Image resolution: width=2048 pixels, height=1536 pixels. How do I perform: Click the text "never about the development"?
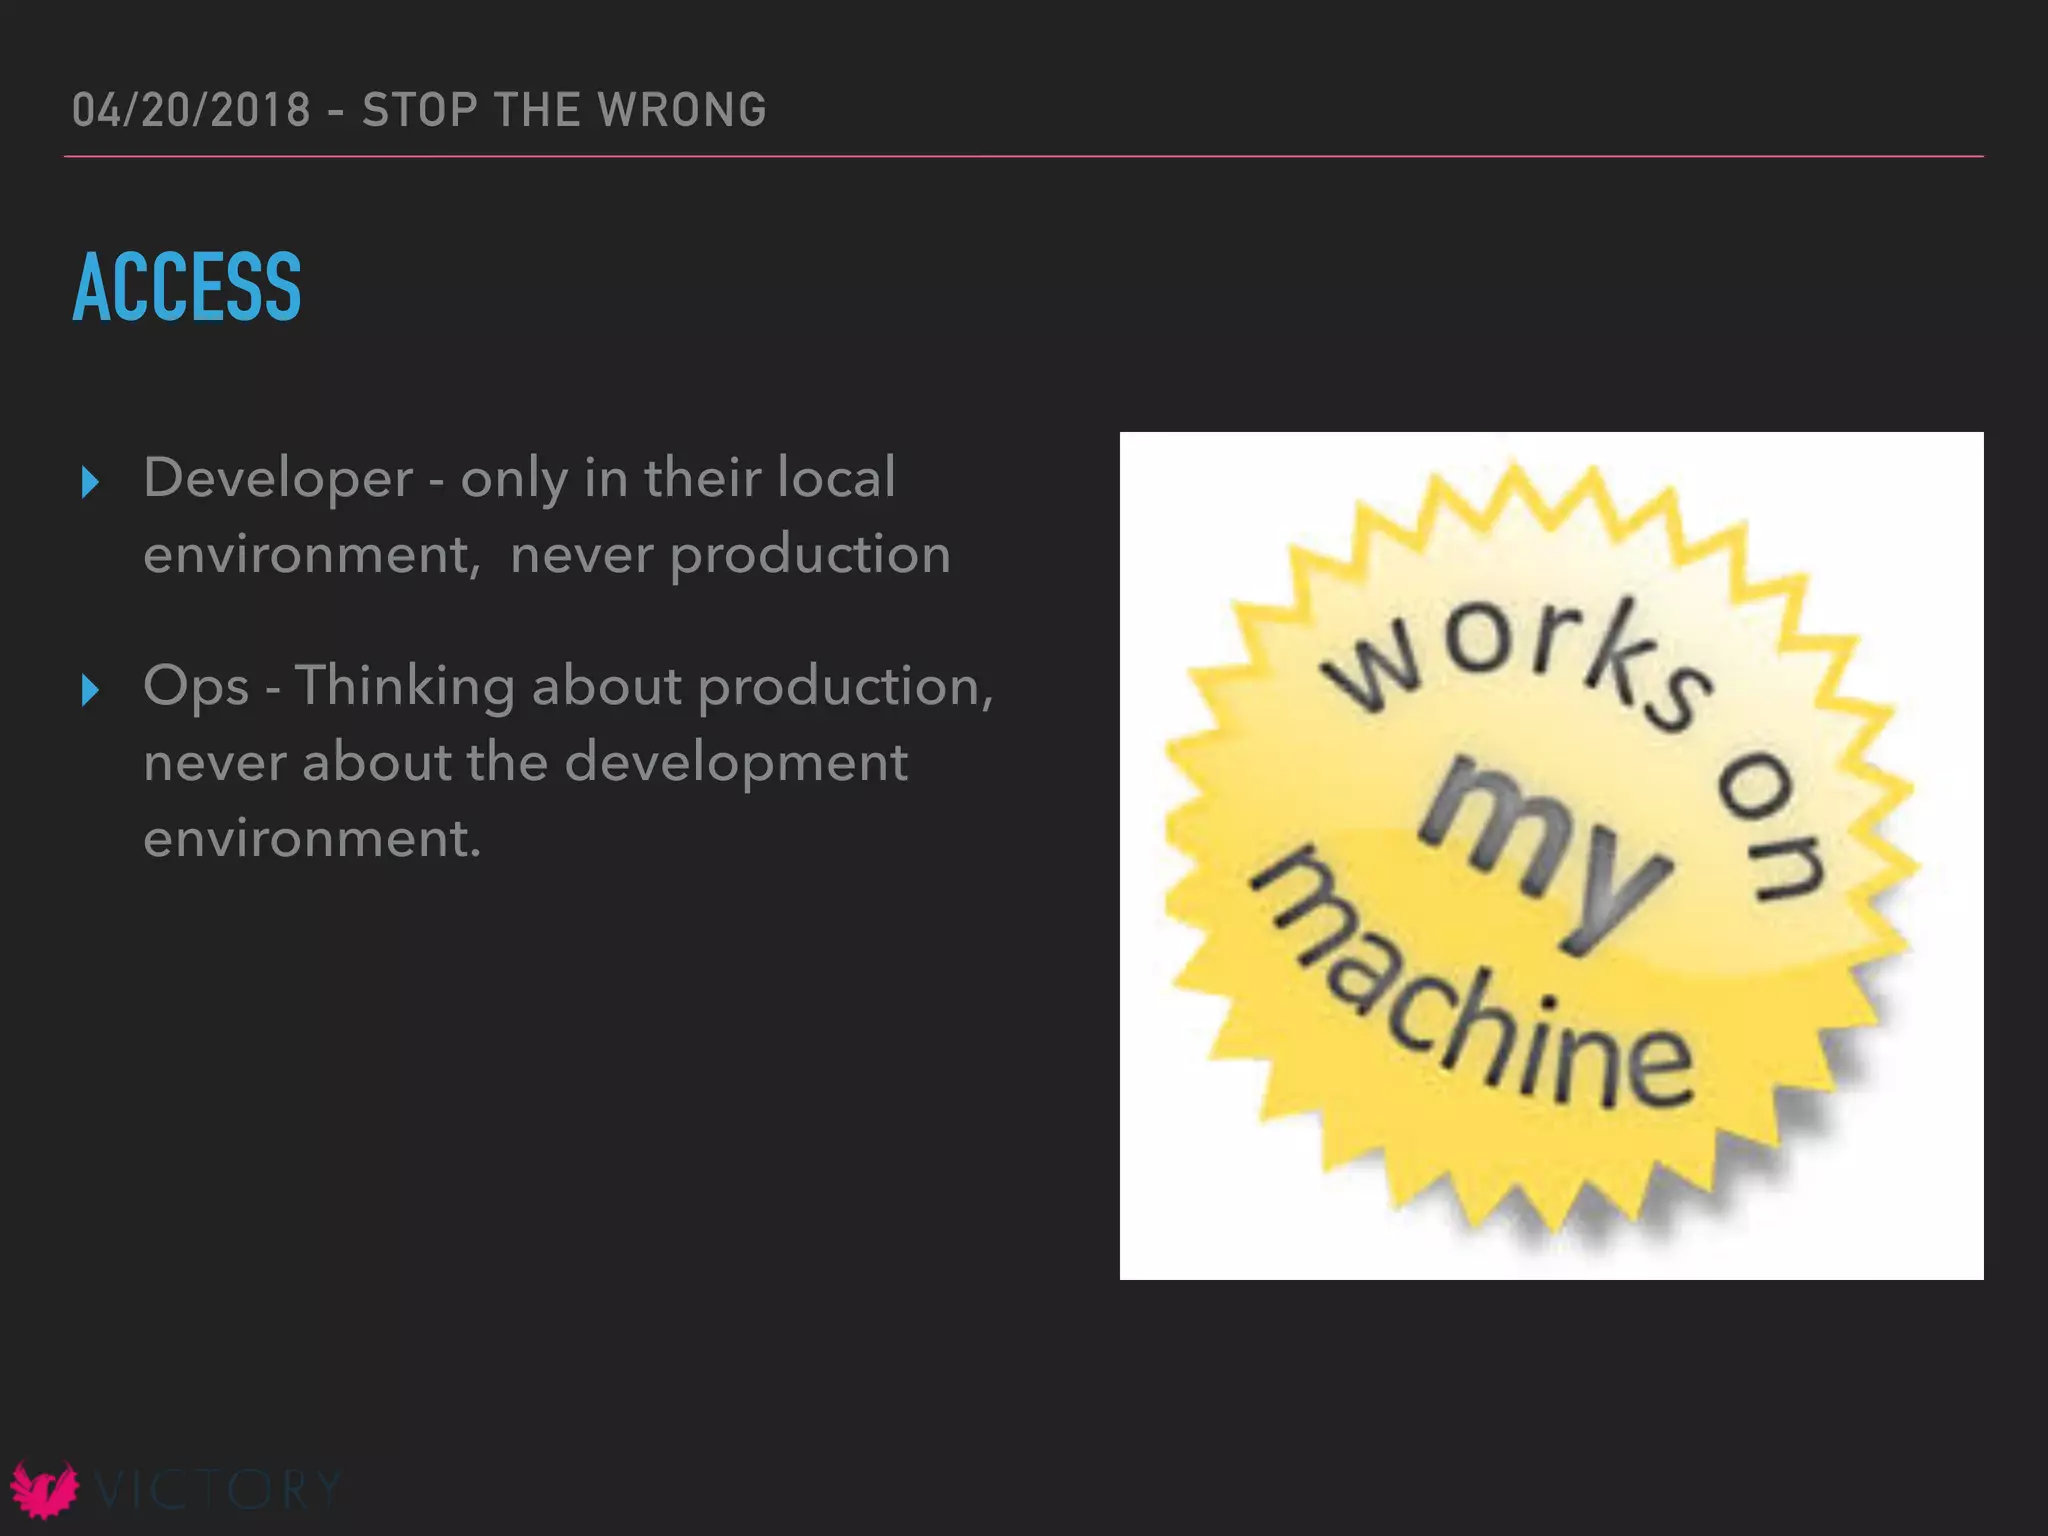[525, 762]
